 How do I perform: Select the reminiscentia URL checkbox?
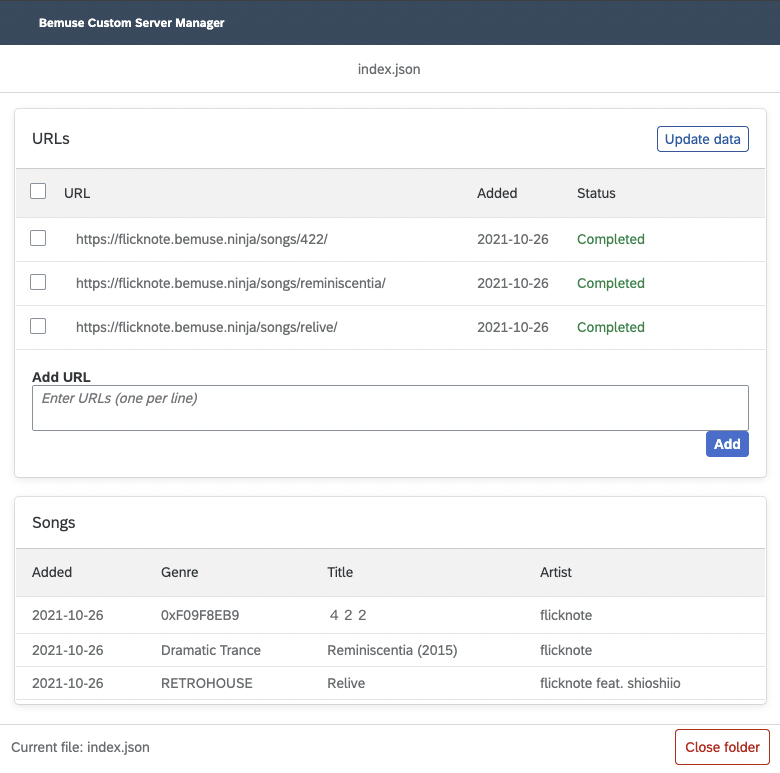click(x=38, y=283)
